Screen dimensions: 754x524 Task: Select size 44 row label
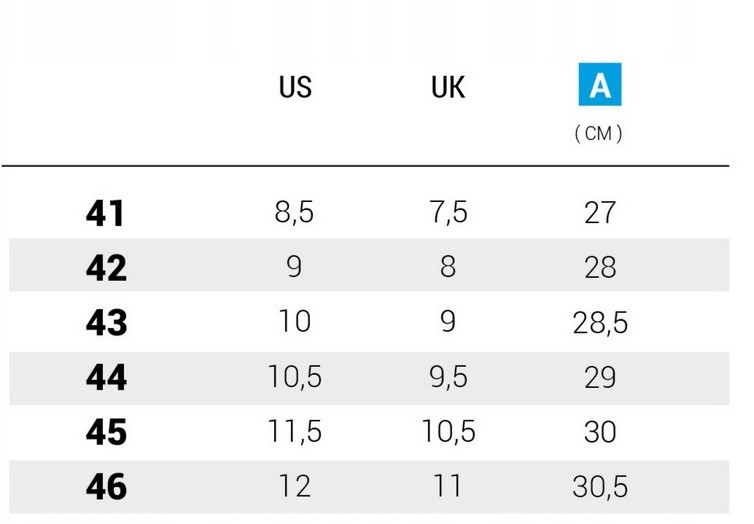coord(106,378)
